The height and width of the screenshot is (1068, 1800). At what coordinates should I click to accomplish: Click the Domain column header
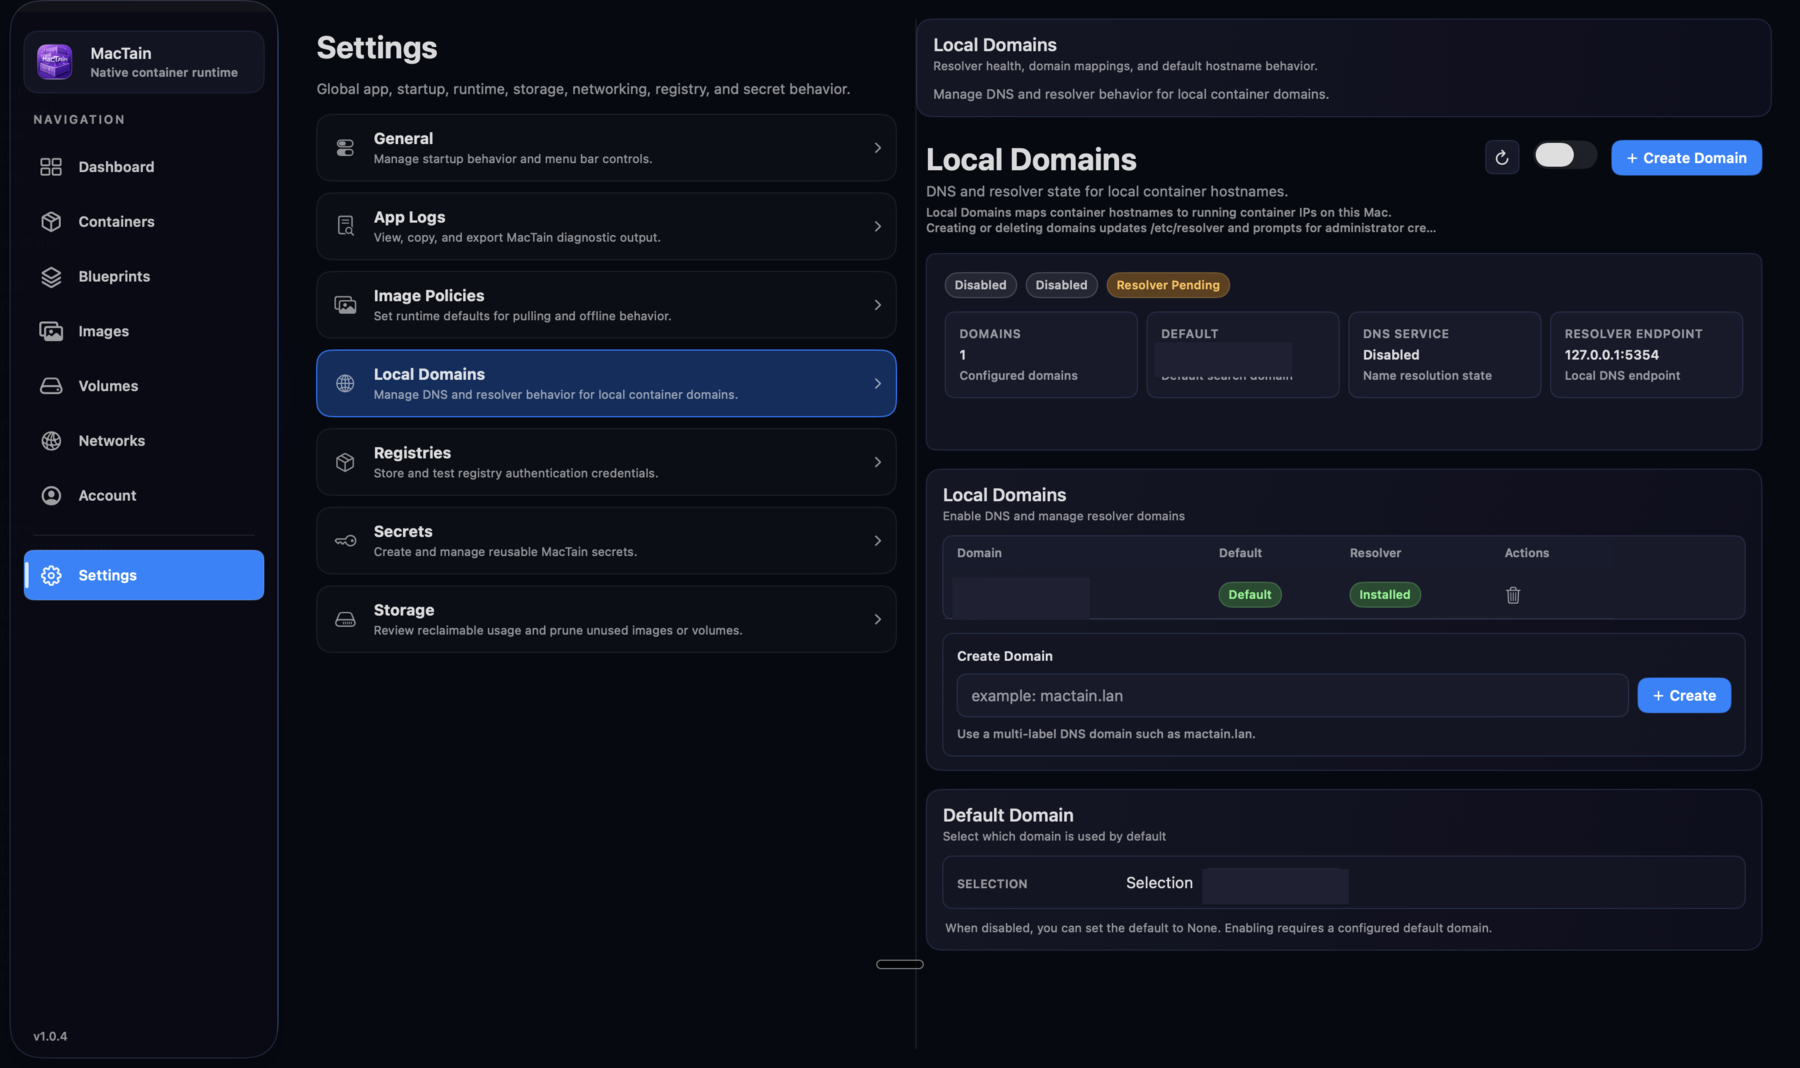(979, 553)
